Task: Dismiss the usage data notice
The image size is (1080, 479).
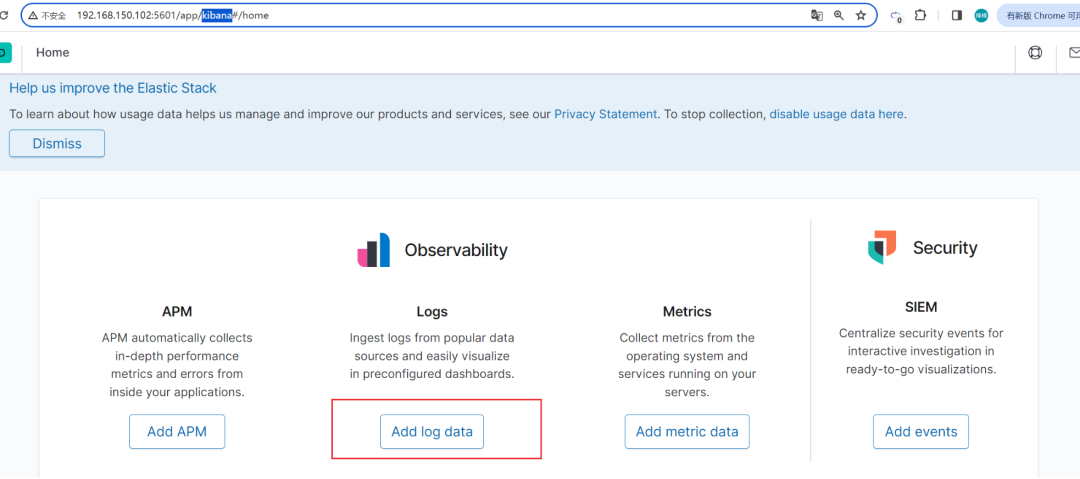Action: pyautogui.click(x=57, y=143)
